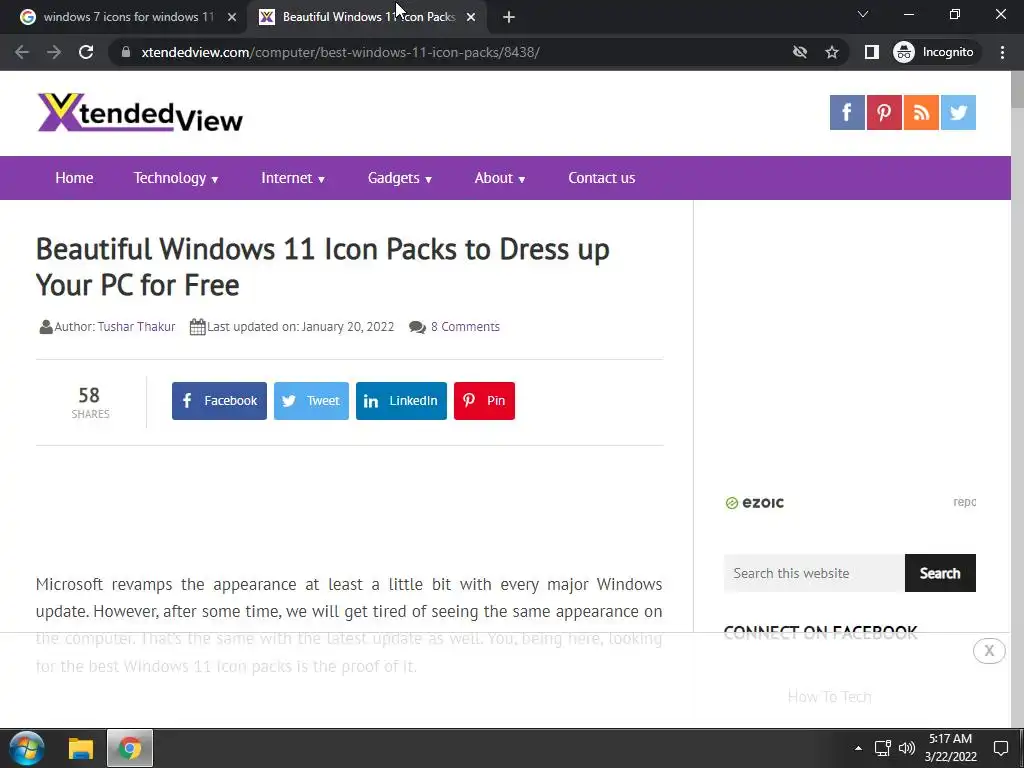Open XtendedView Pinterest page icon
Screen dimensions: 1024x768
(884, 112)
